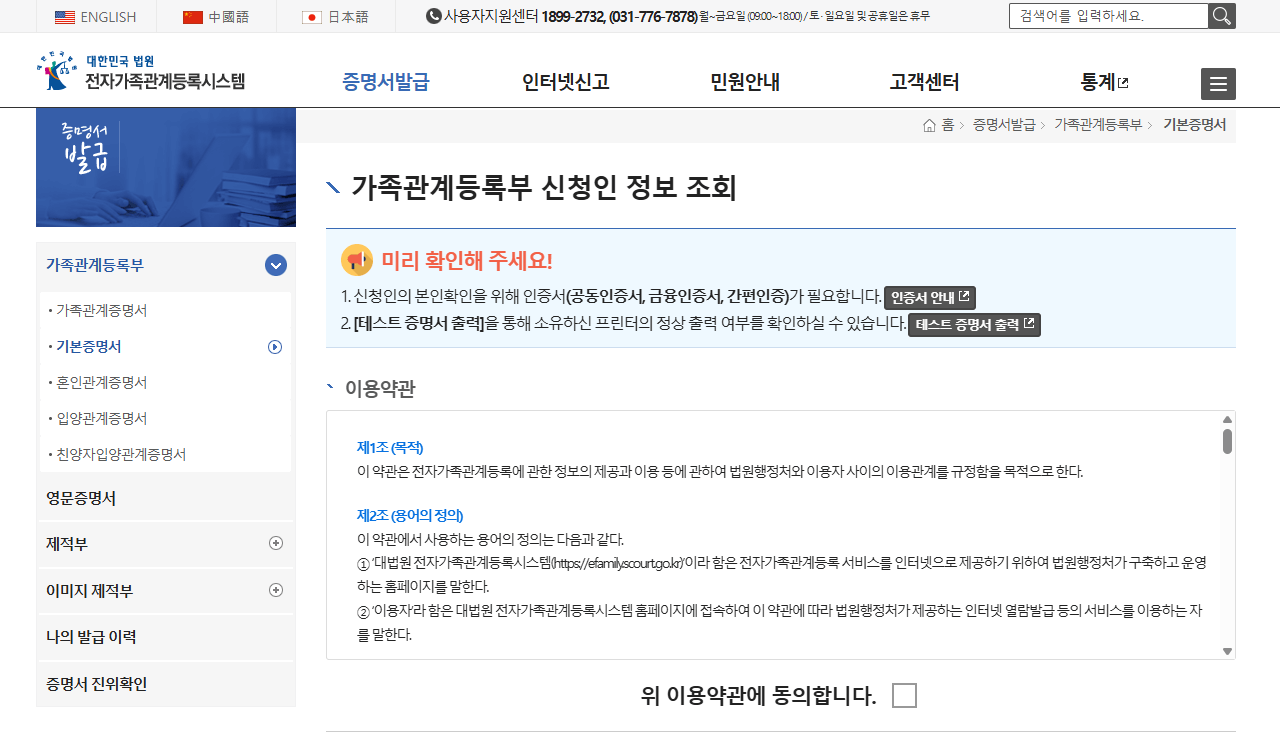Expand the 이미지 제적부 sidebar section
Viewport: 1280px width, 741px height.
[276, 590]
